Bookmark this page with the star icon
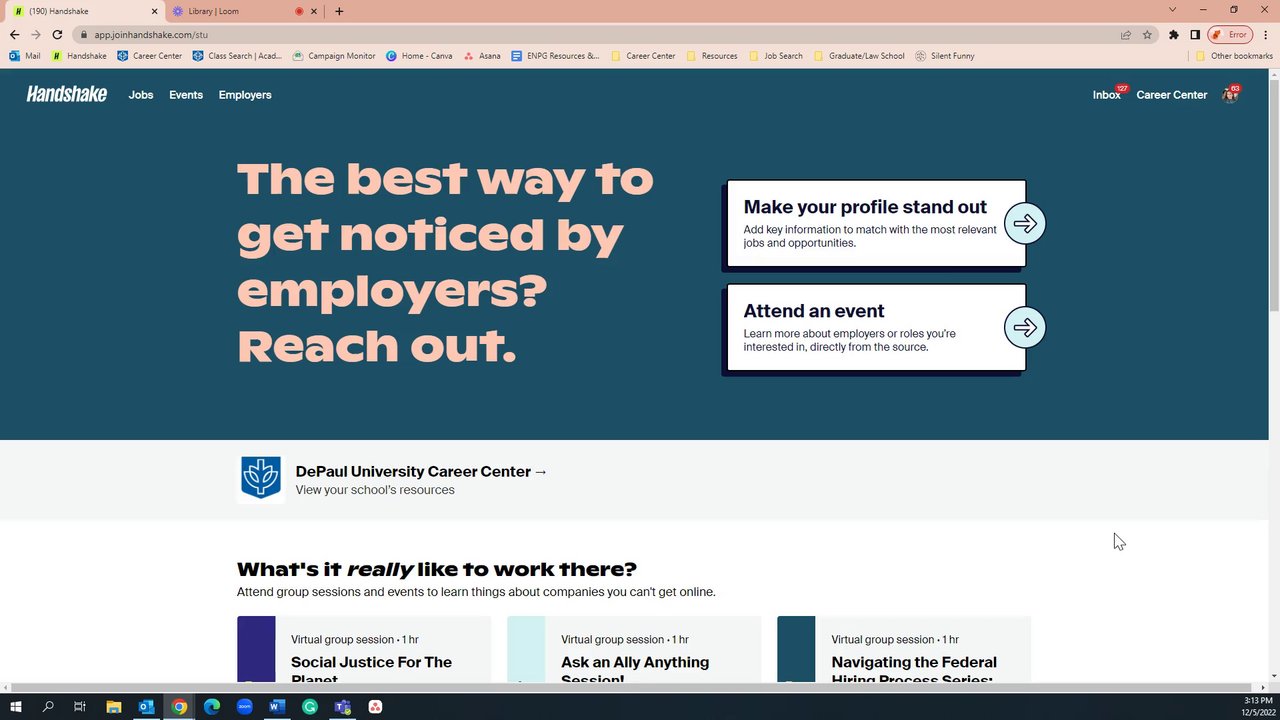 (1147, 34)
